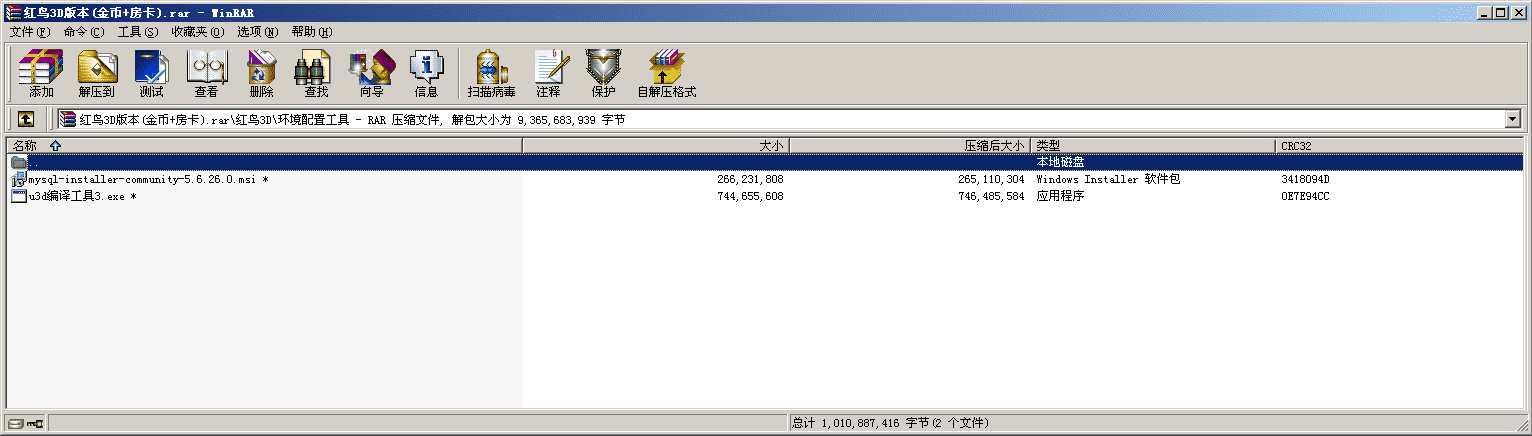Show archive 信息 (Info) icon
Screen dimensions: 1532x436
click(x=426, y=73)
